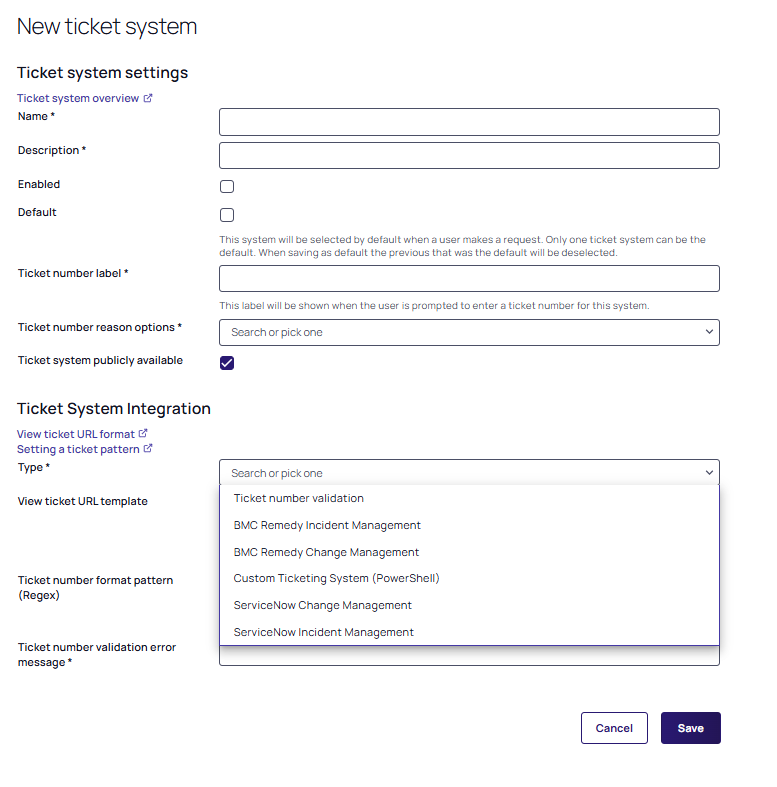777x787 pixels.
Task: Click into the Description text field
Action: click(x=469, y=155)
